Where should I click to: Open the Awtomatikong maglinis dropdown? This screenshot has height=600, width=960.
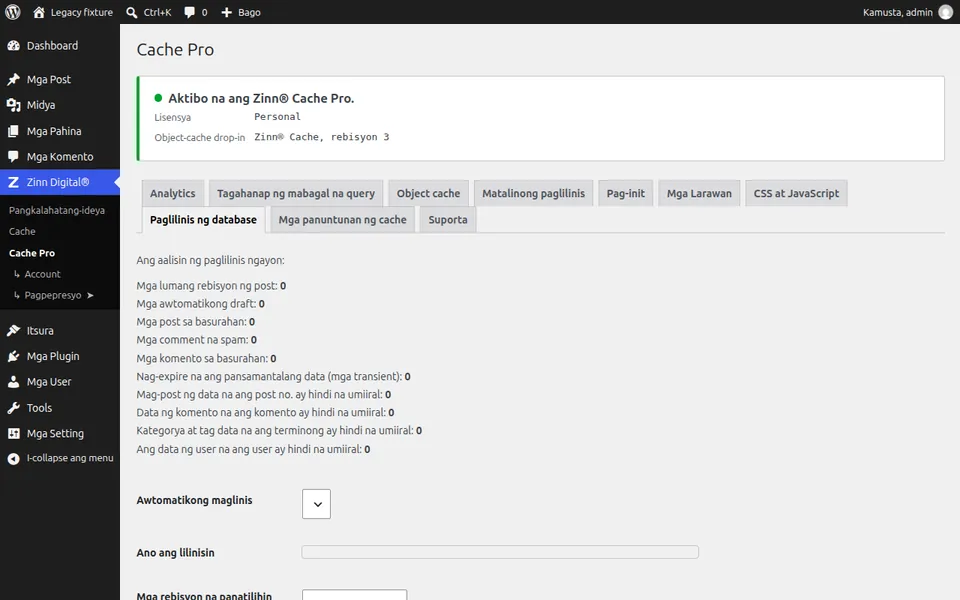coord(317,504)
